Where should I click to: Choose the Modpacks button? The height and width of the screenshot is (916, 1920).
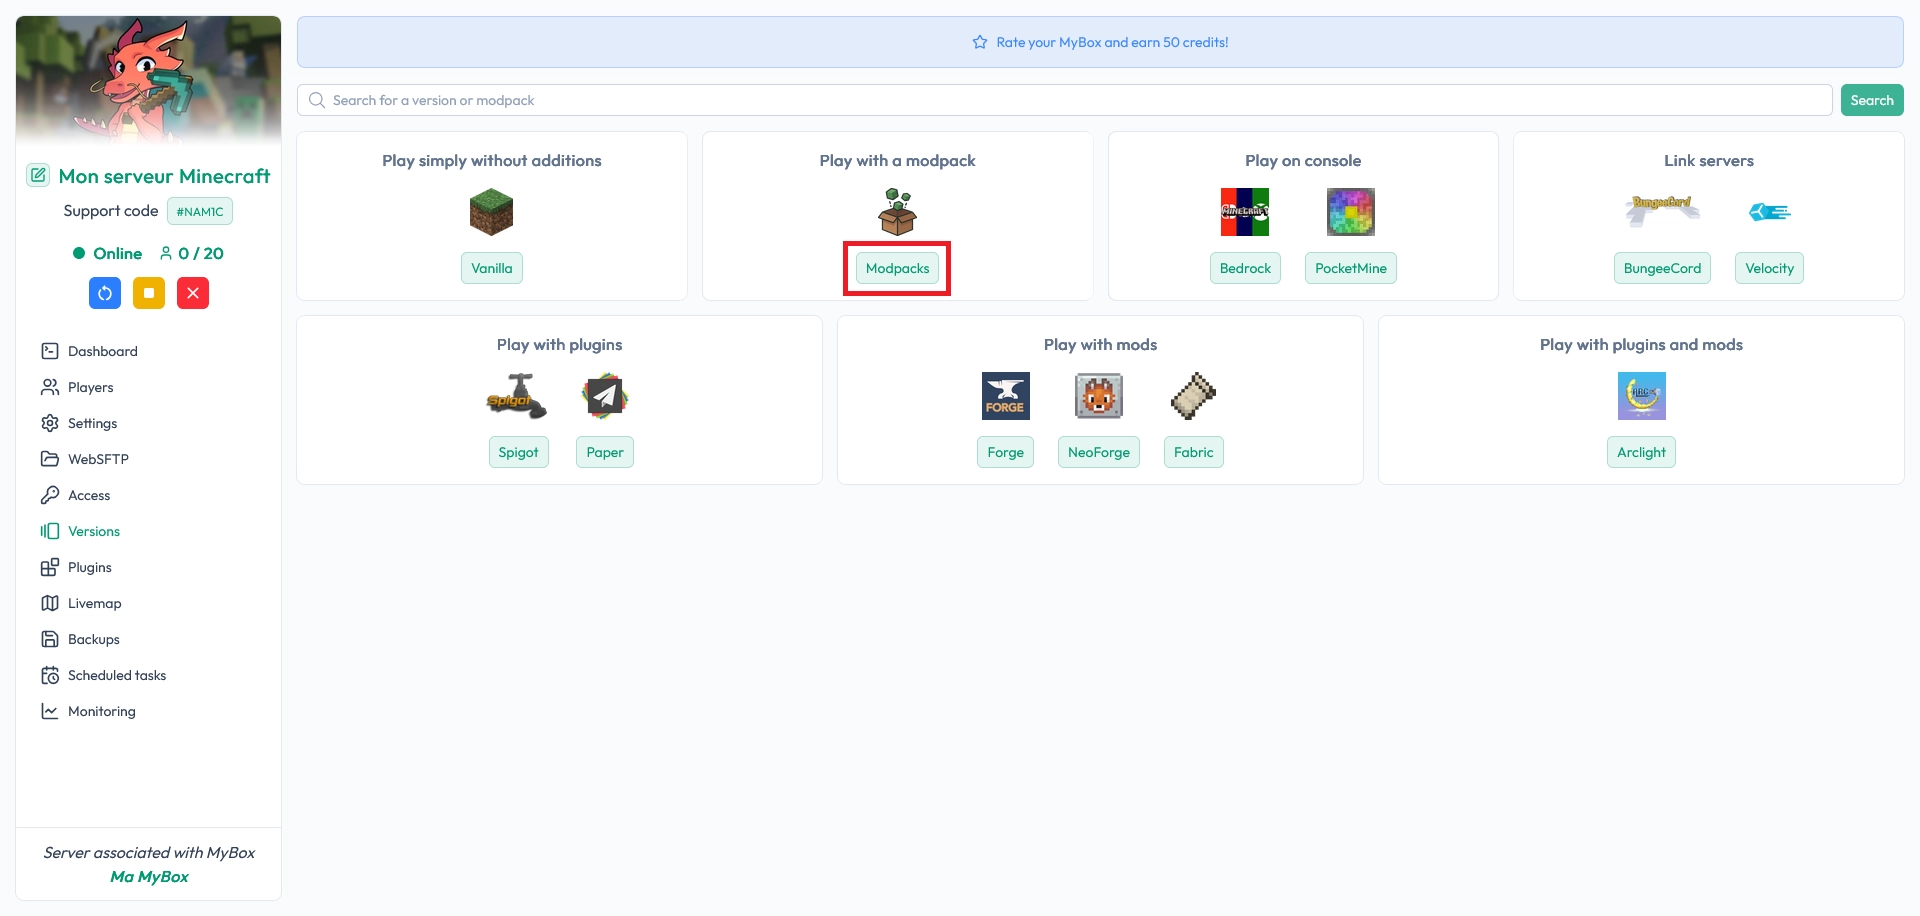pyautogui.click(x=897, y=268)
